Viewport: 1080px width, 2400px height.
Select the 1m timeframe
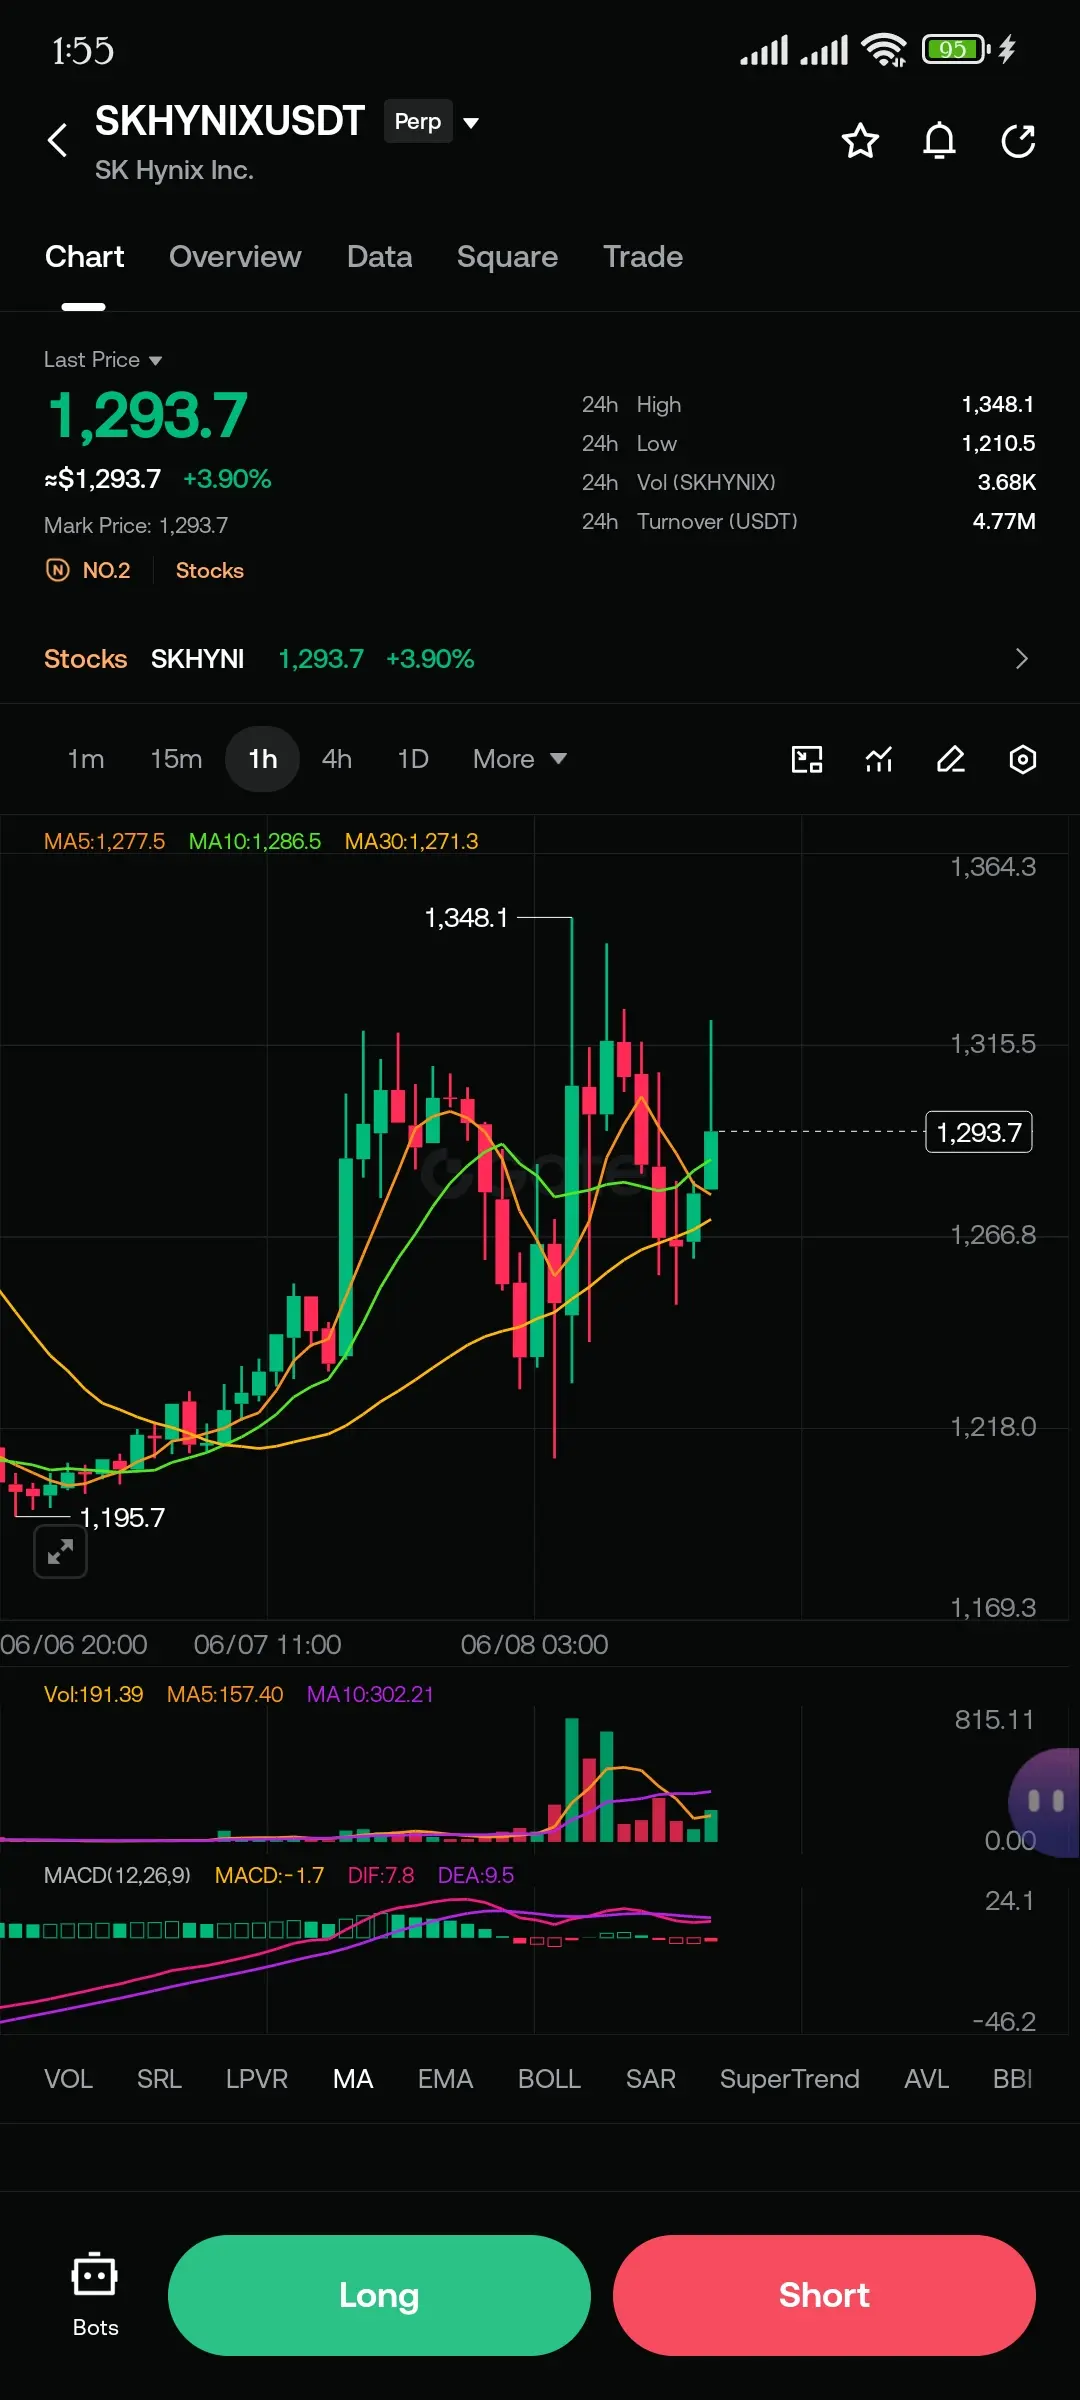(86, 759)
